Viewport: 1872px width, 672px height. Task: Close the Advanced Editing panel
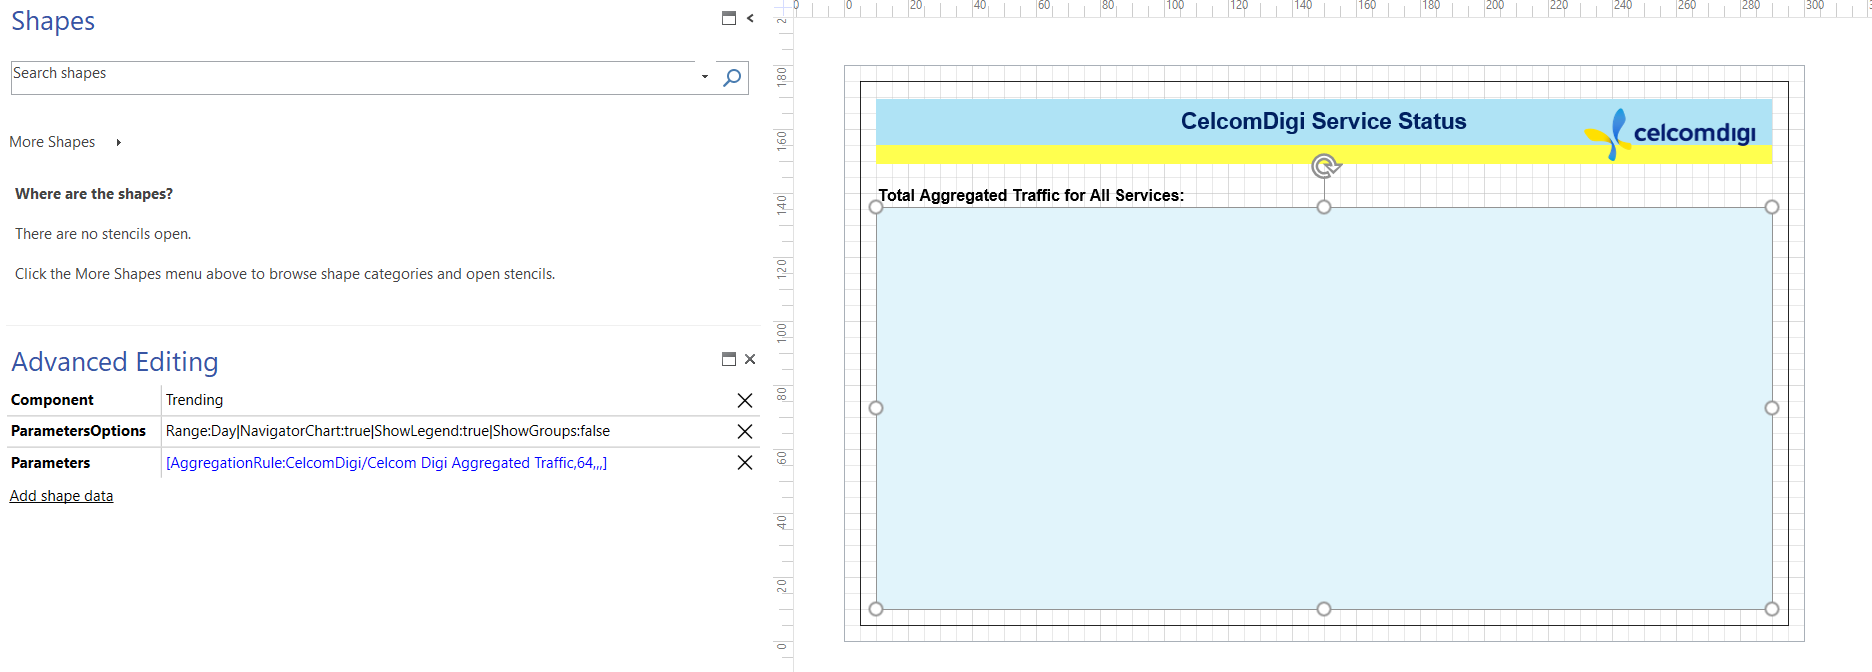[x=750, y=359]
